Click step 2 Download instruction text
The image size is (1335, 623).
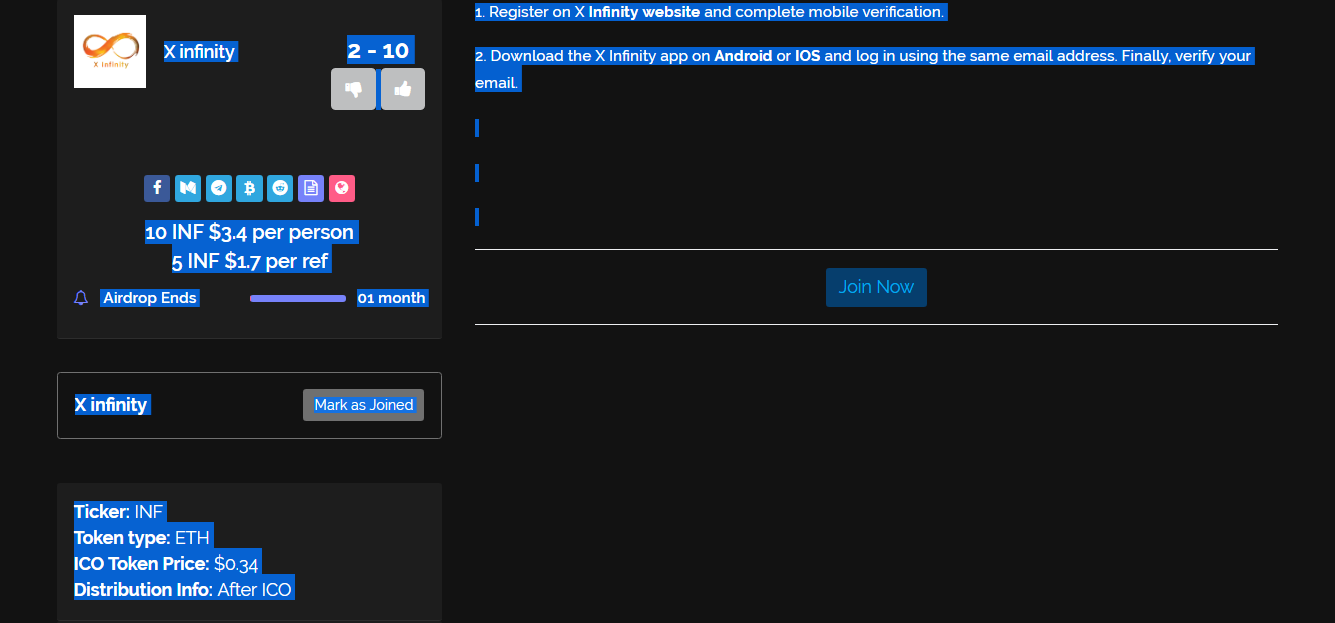point(864,69)
